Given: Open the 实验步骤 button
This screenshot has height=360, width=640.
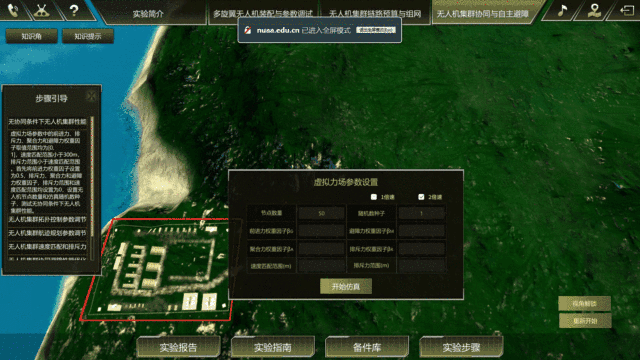Looking at the screenshot, I should [461, 347].
